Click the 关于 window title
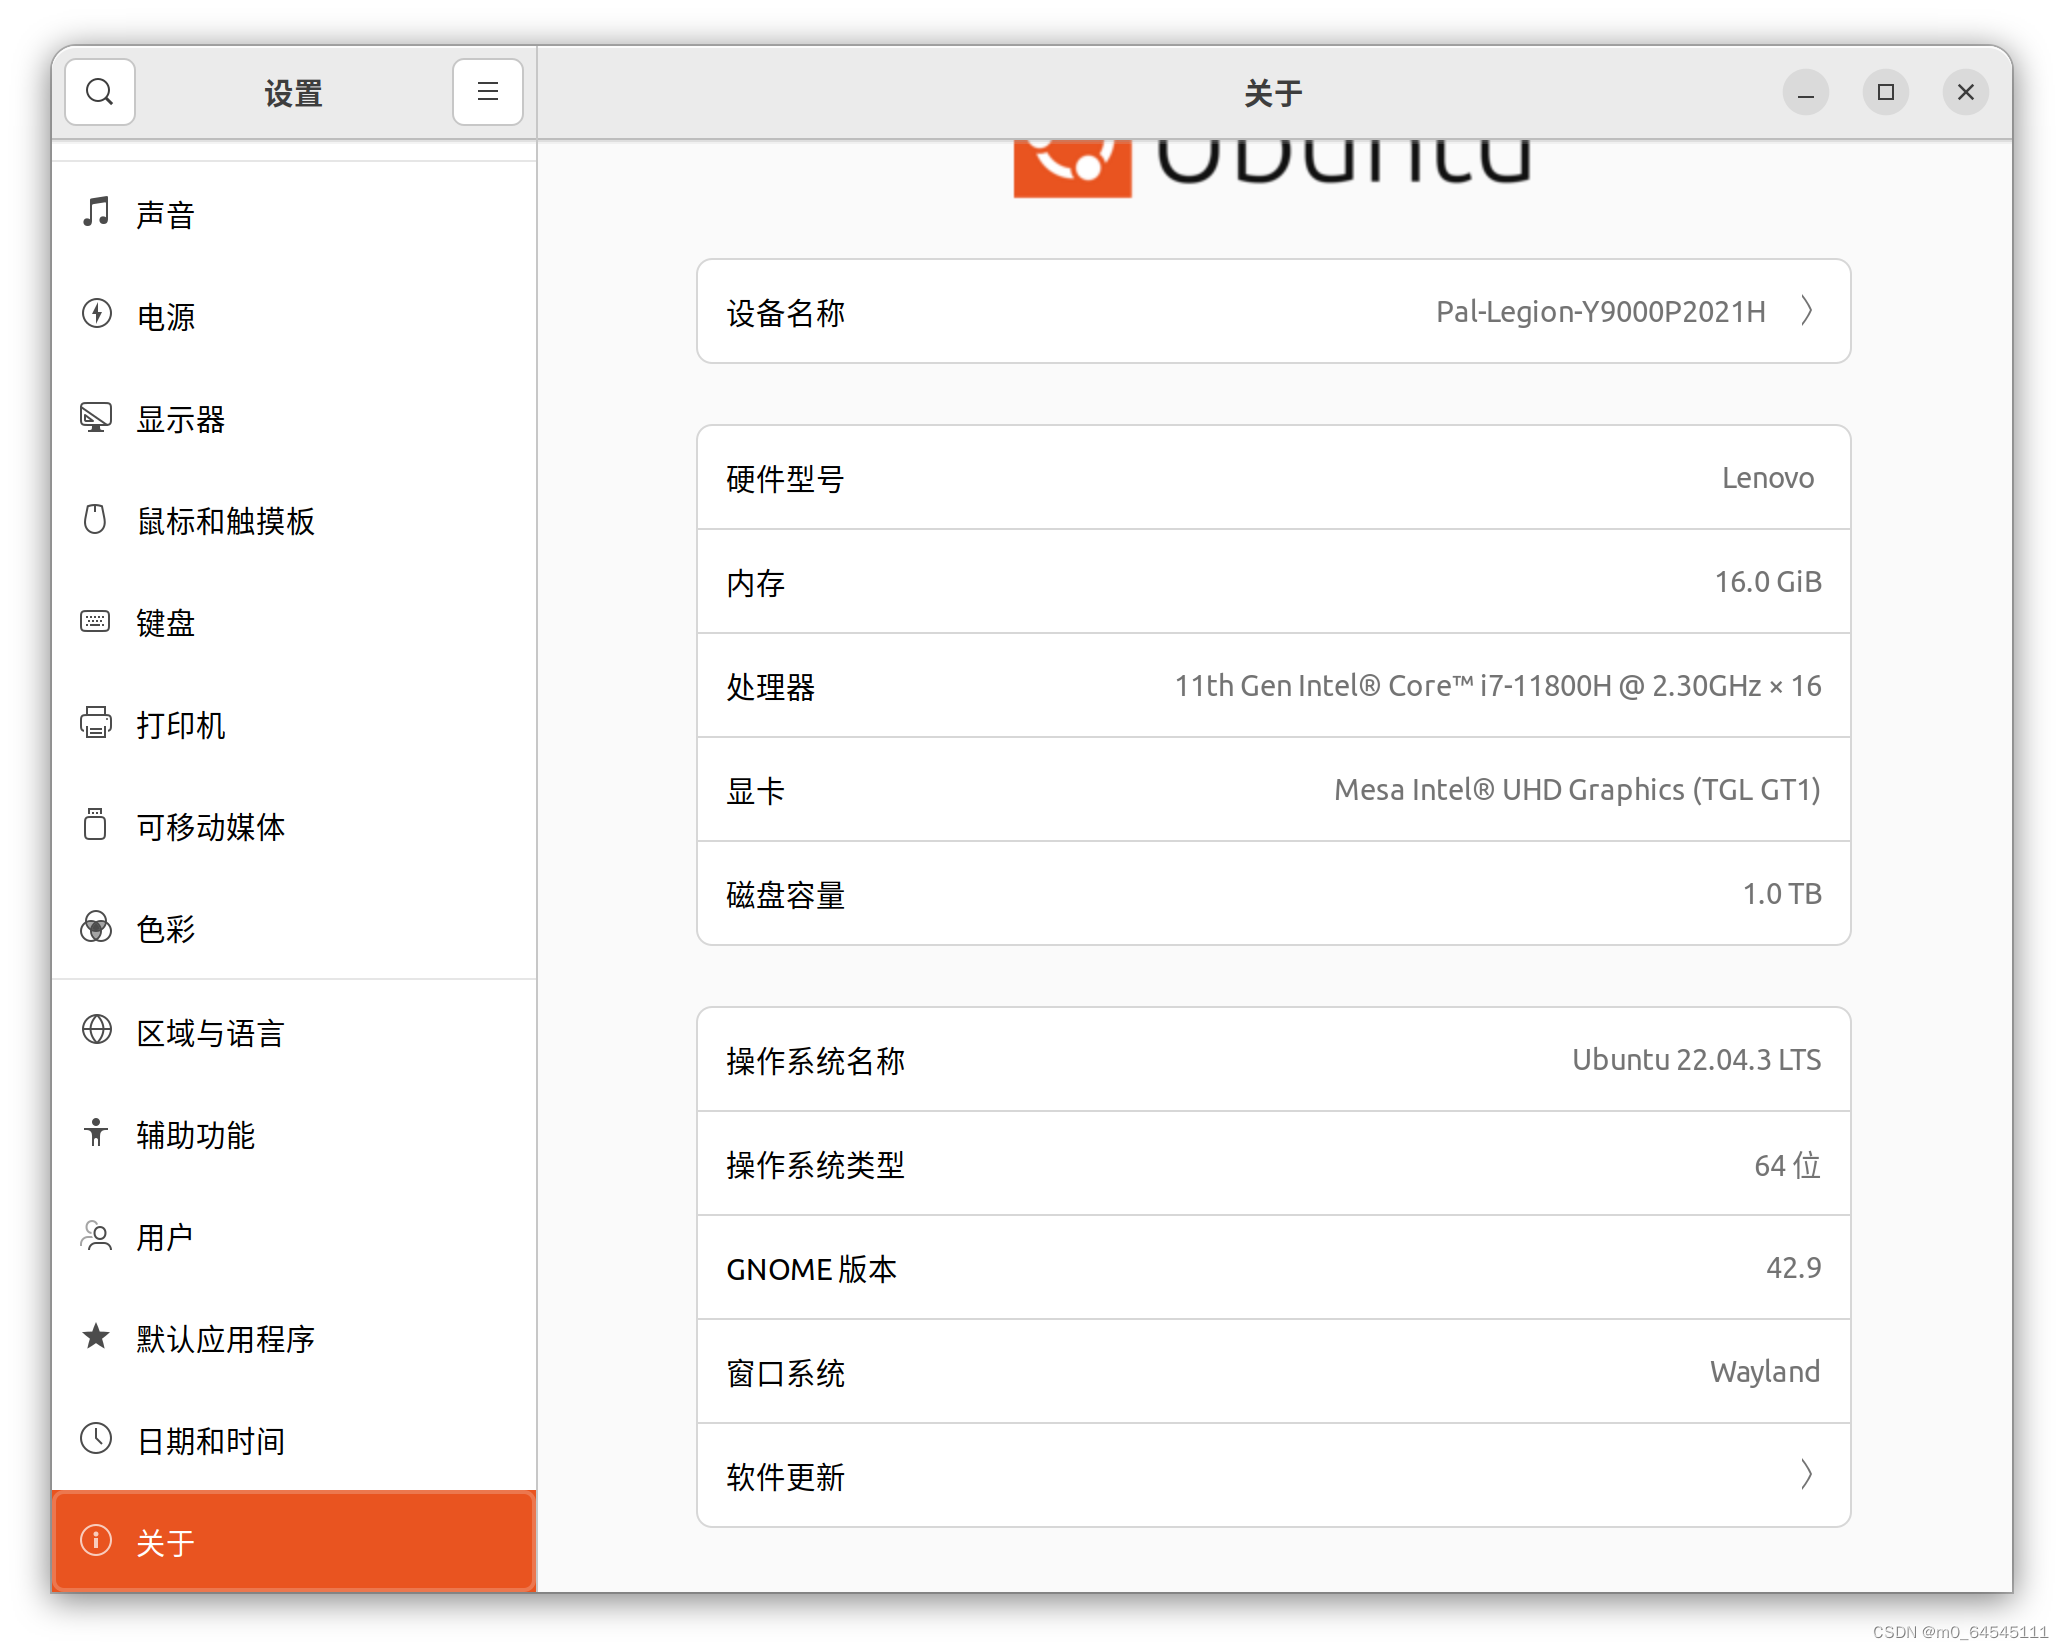2064x1650 pixels. [1273, 93]
